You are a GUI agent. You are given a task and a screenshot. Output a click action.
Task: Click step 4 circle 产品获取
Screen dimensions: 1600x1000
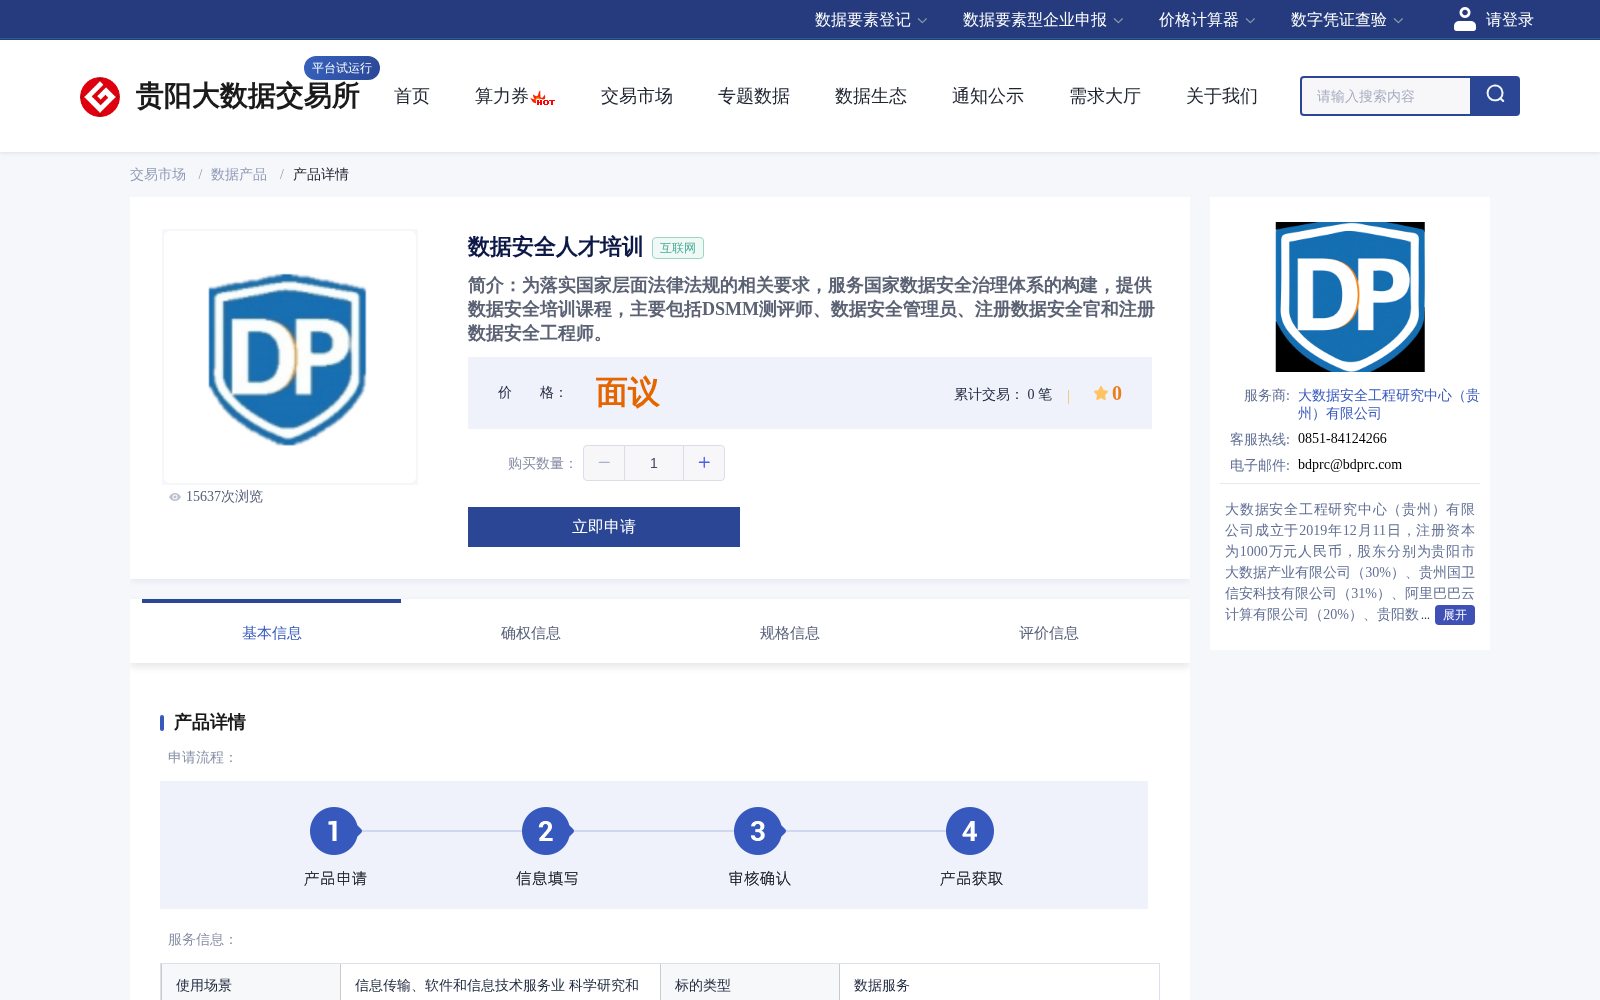(x=970, y=831)
